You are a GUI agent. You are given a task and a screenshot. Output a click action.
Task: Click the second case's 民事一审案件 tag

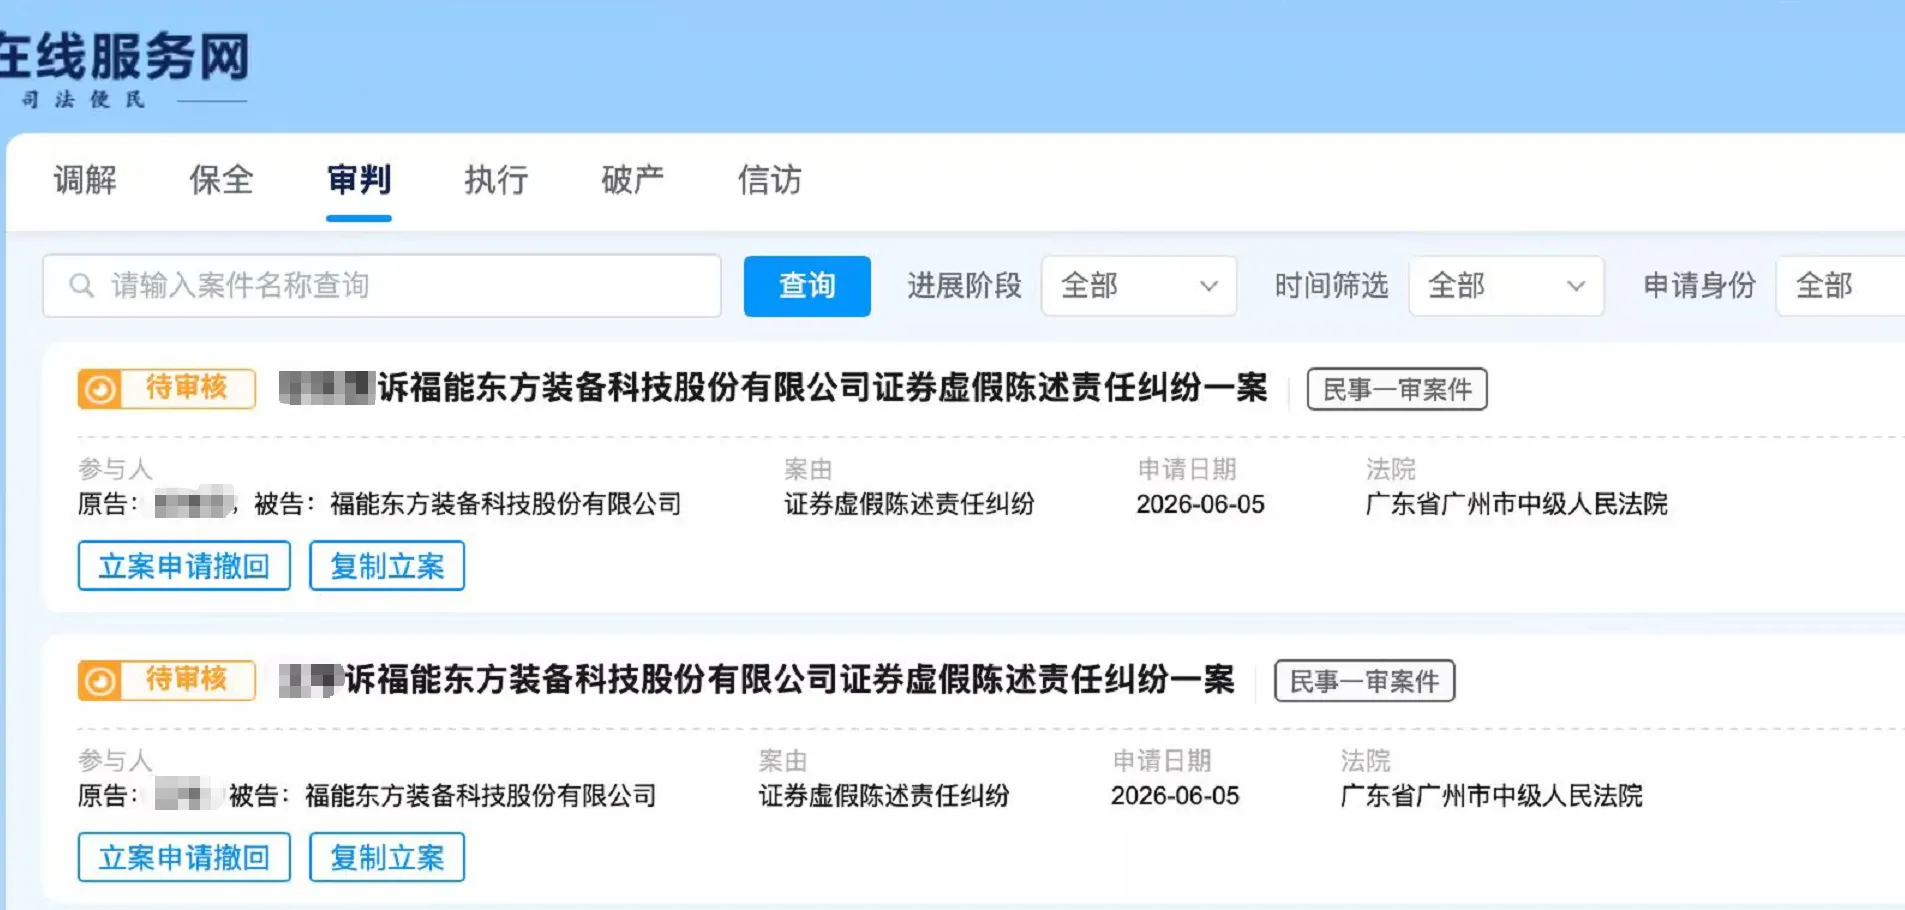click(x=1364, y=681)
